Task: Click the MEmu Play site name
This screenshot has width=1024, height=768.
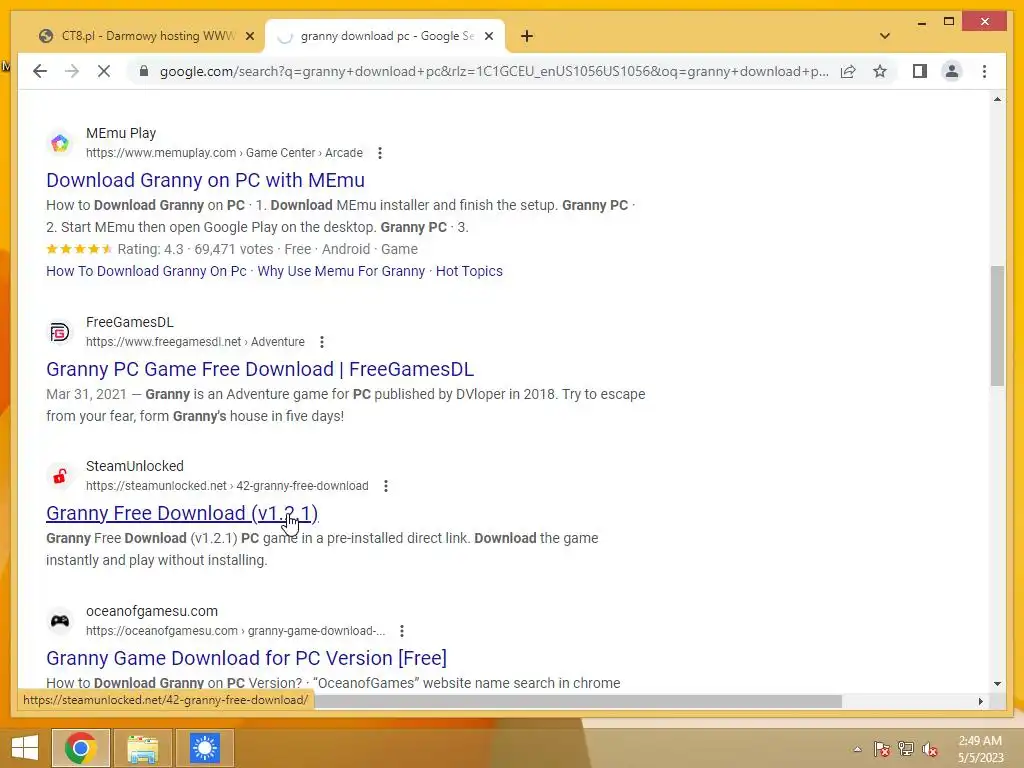Action: (121, 133)
